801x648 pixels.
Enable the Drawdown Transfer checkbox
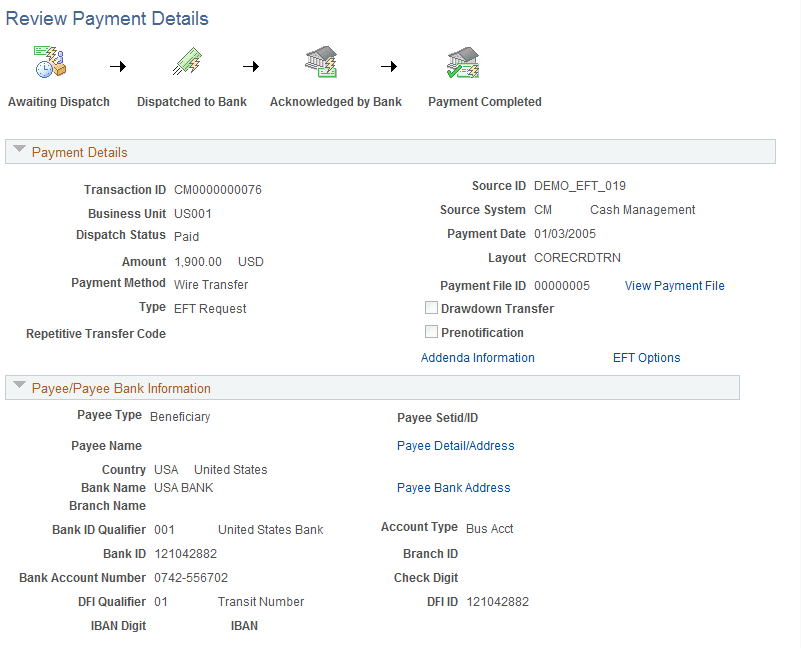431,307
